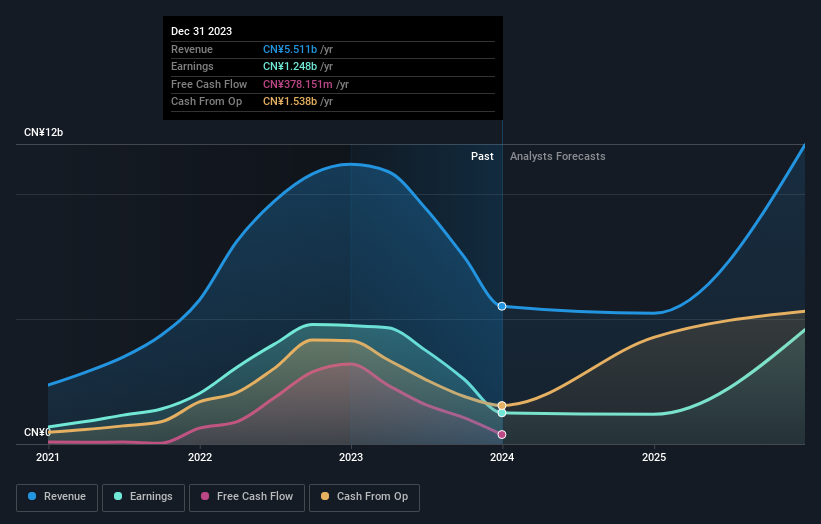Click the 2023 x-axis label
Screen dimensions: 821x524
click(x=351, y=458)
